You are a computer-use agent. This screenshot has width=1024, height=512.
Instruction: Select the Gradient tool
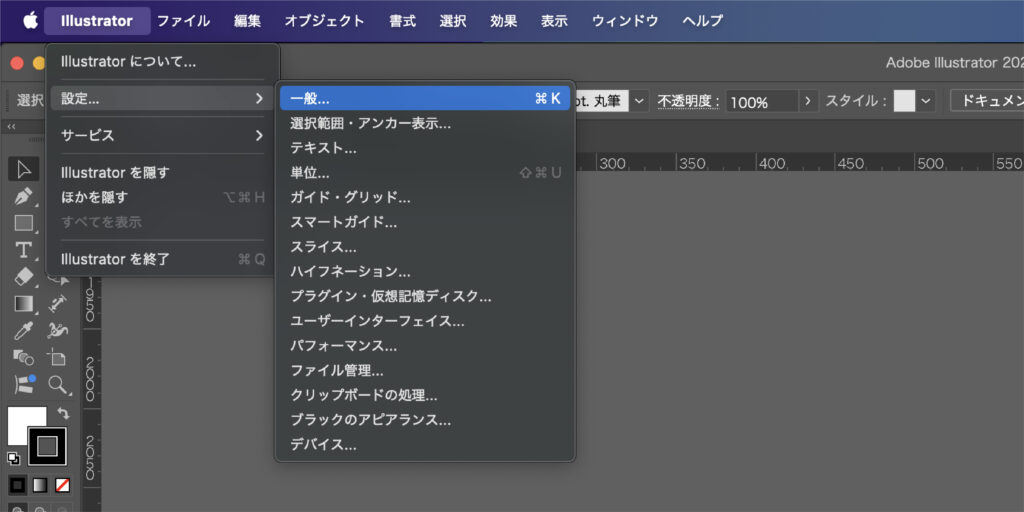24,304
